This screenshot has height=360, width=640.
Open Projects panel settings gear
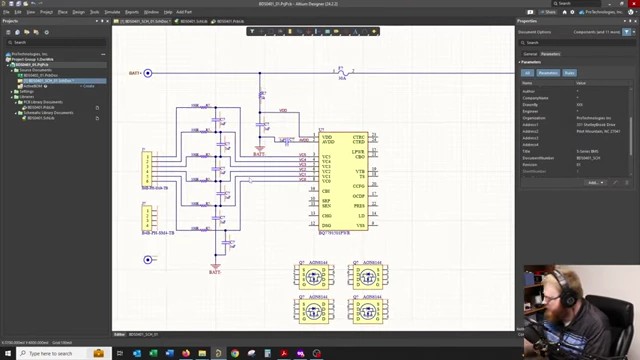(x=47, y=32)
